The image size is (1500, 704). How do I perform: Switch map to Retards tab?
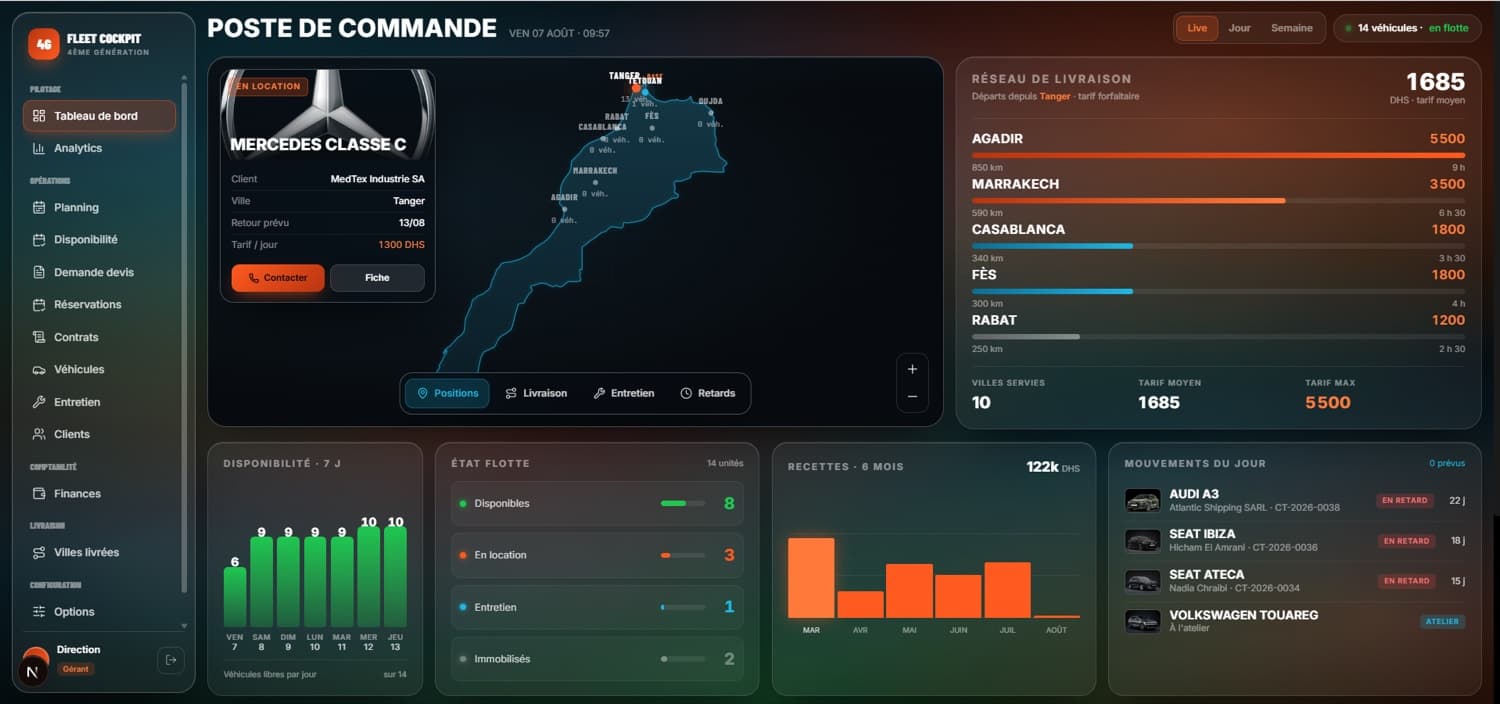(x=708, y=393)
